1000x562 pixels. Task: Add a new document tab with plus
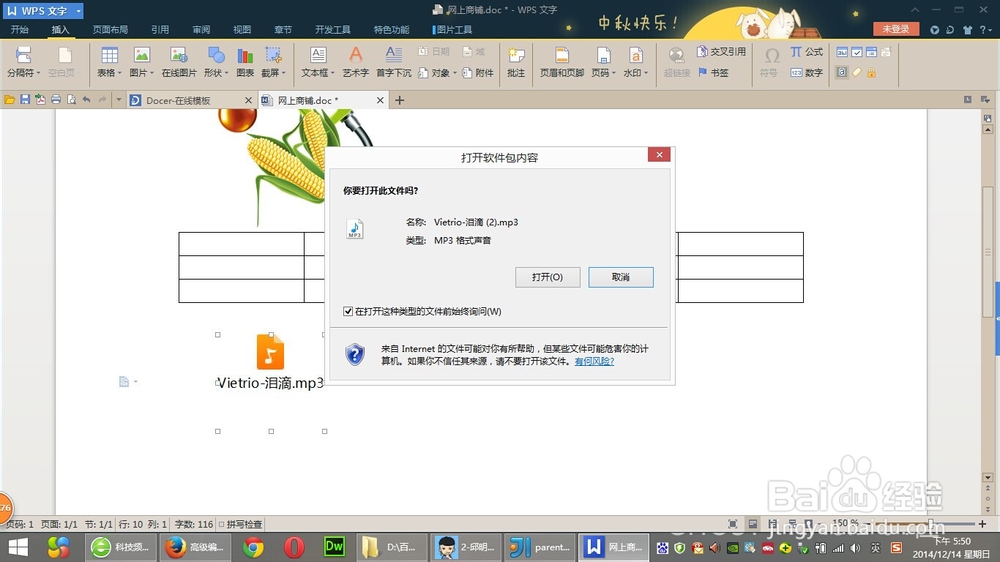click(x=399, y=100)
